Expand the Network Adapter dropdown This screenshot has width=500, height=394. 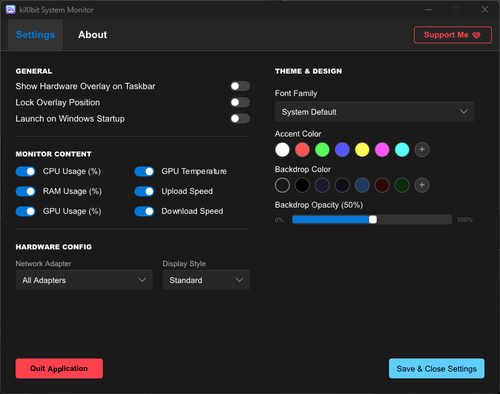pos(84,280)
